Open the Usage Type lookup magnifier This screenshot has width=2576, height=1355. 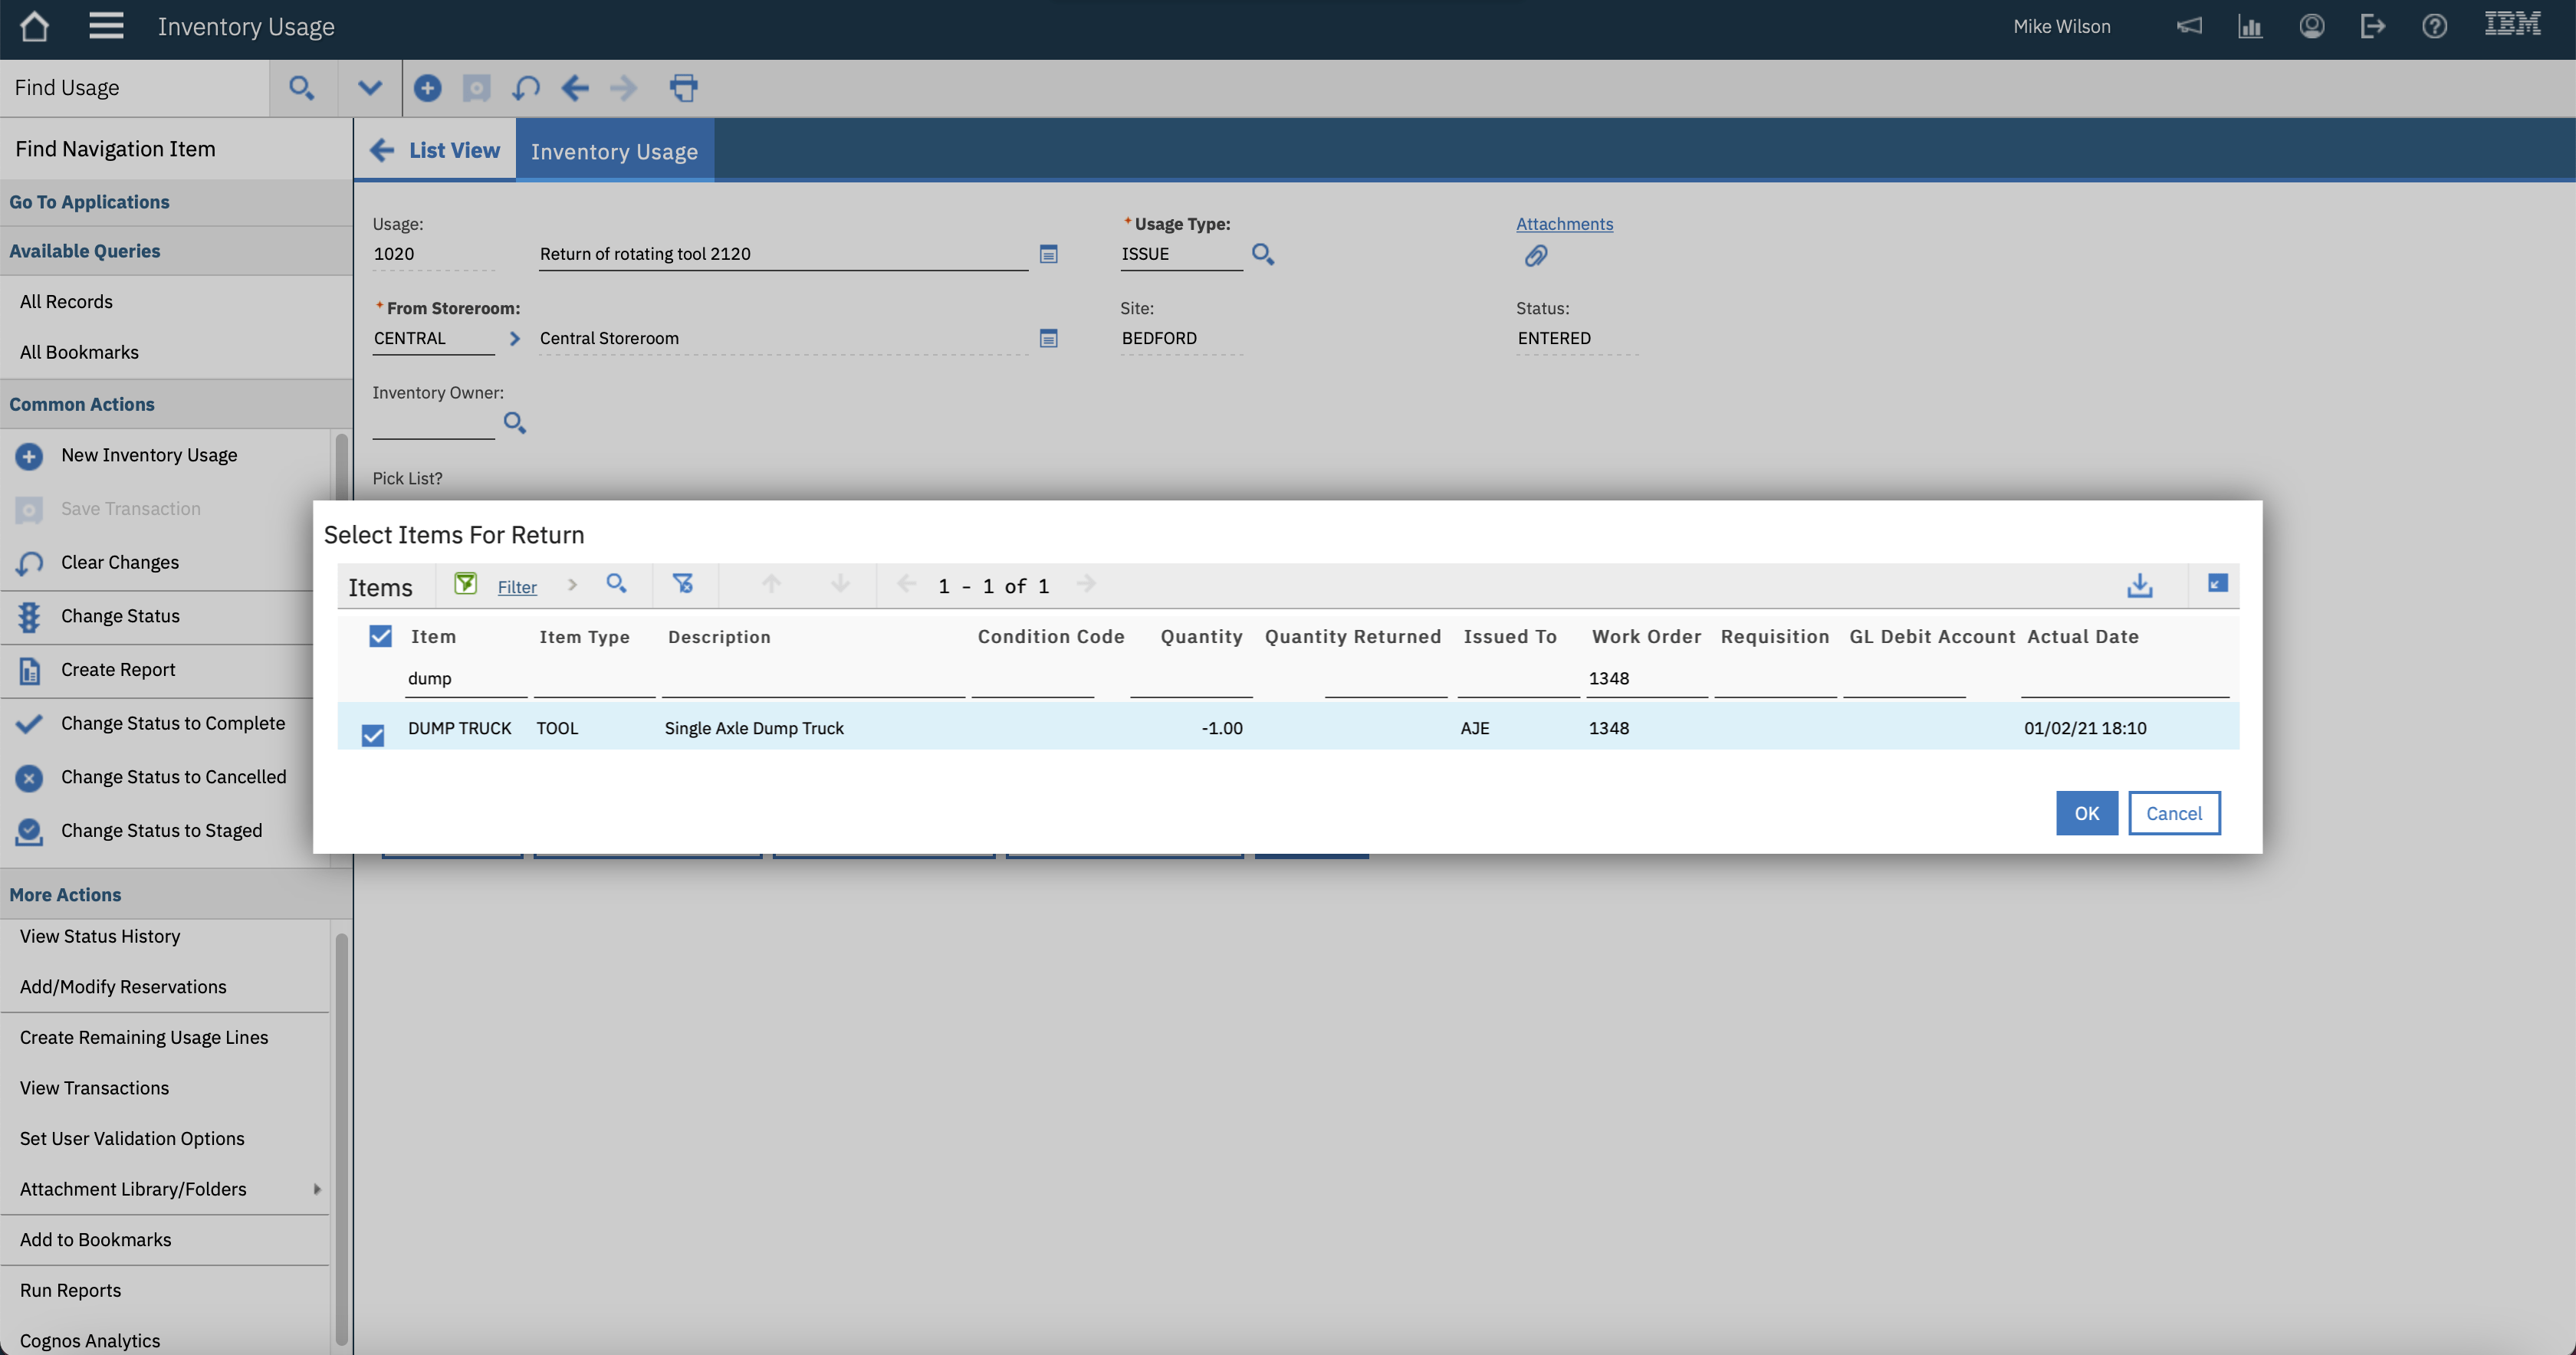pyautogui.click(x=1262, y=255)
